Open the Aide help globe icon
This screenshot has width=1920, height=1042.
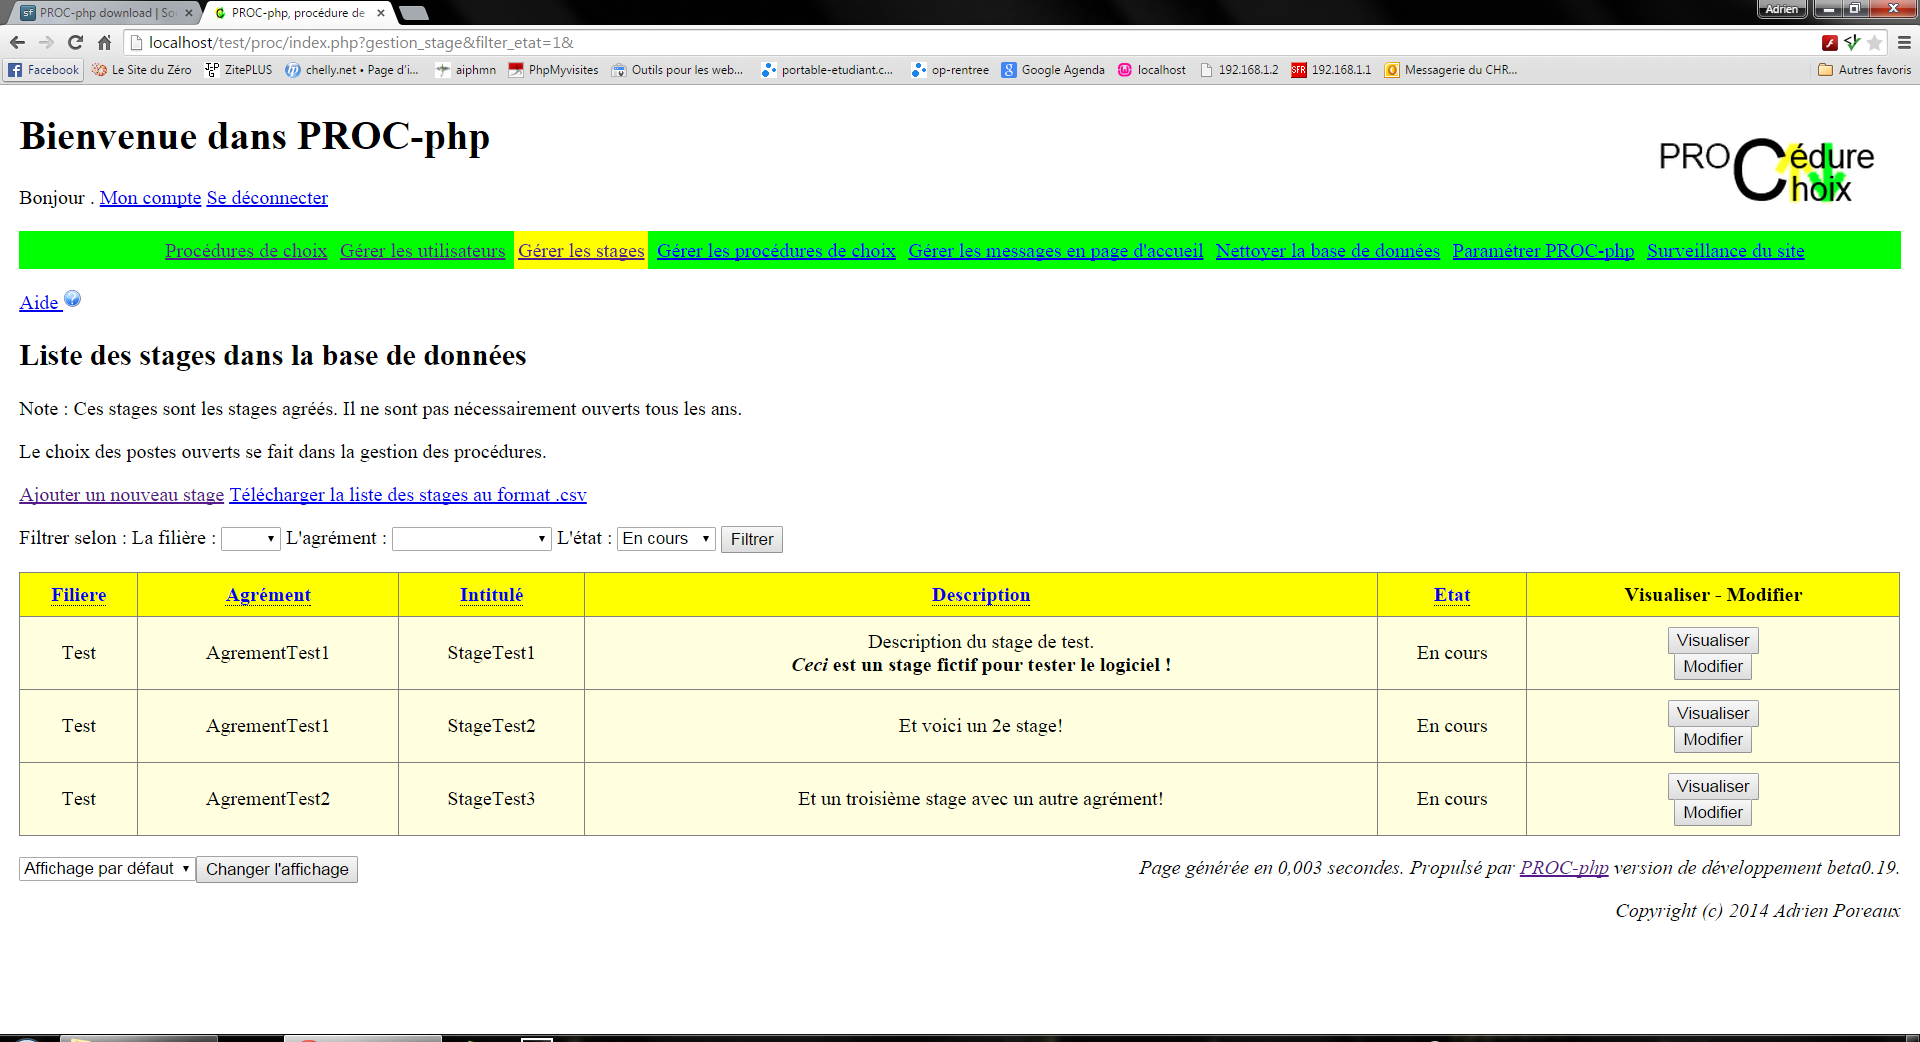tap(72, 298)
